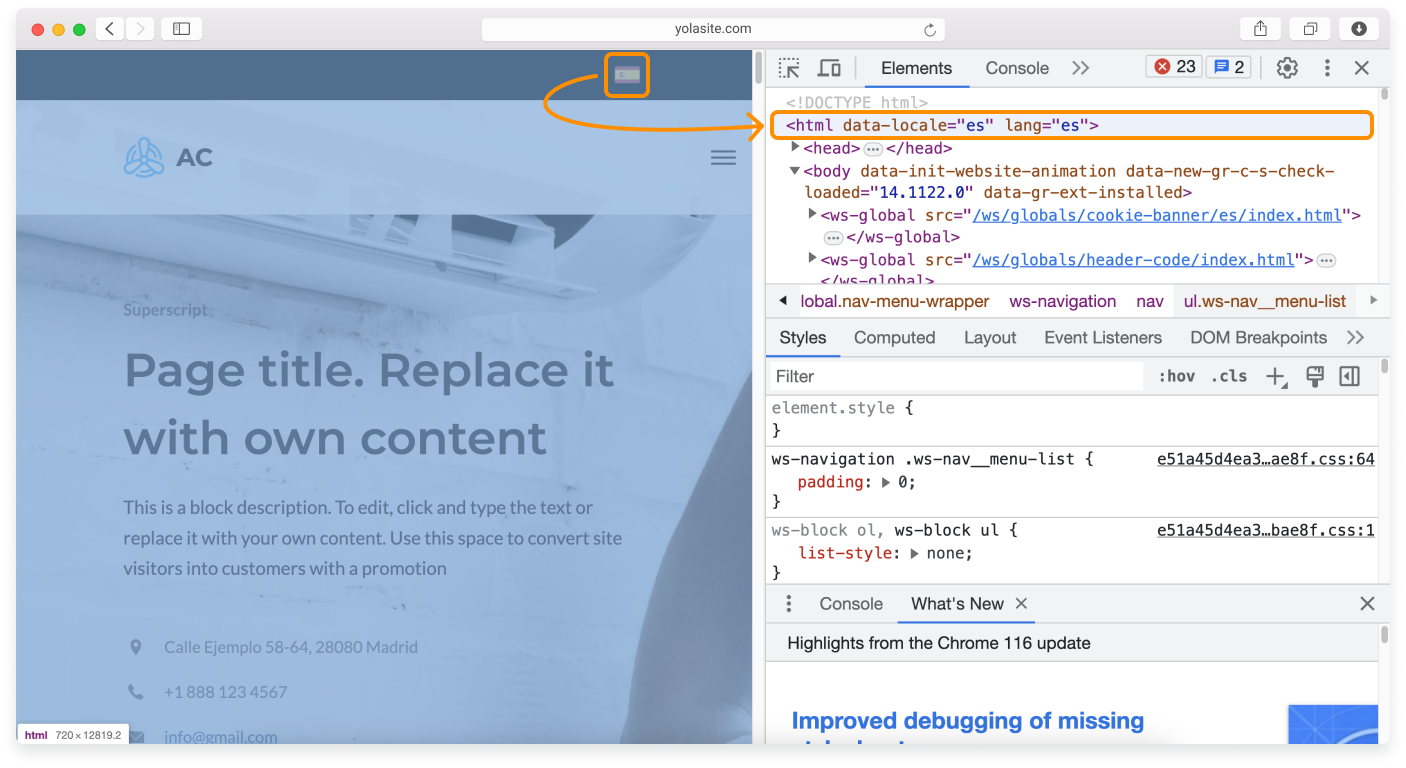Activate the inspect element picker icon

click(789, 68)
